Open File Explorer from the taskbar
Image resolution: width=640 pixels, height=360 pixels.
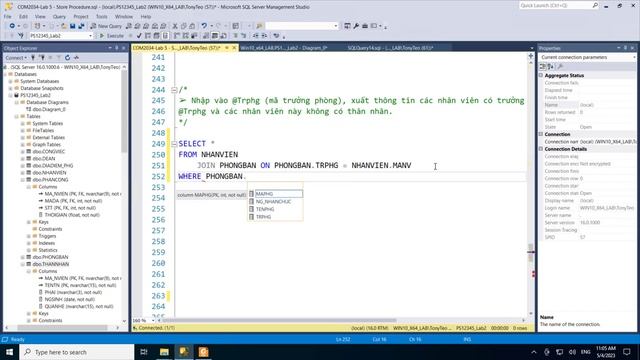coord(164,352)
